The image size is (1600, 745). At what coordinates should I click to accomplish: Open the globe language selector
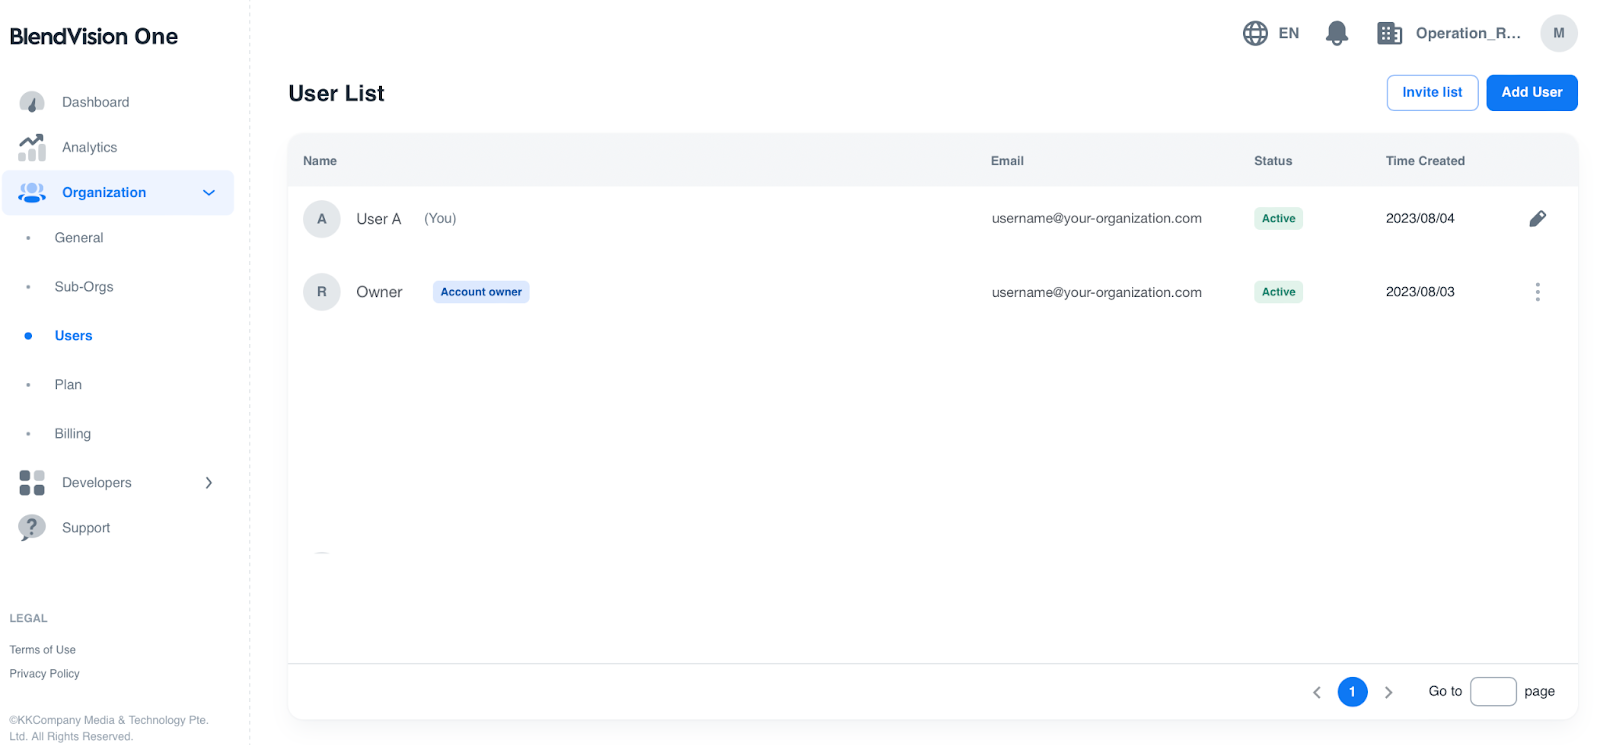[1256, 33]
